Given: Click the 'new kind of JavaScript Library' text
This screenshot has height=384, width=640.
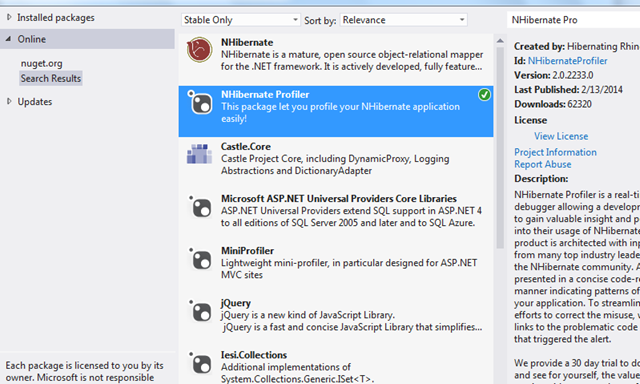Looking at the screenshot, I should [308, 315].
